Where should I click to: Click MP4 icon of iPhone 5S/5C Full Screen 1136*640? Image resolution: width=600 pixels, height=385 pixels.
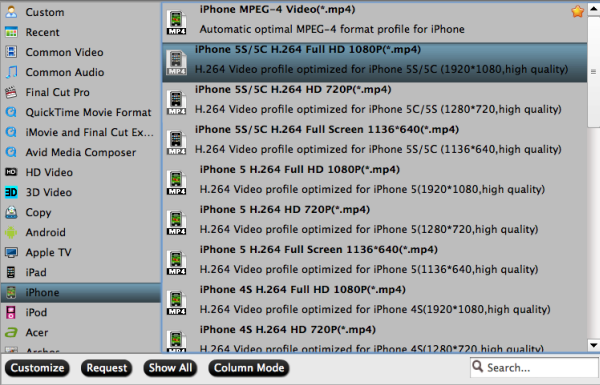point(176,143)
